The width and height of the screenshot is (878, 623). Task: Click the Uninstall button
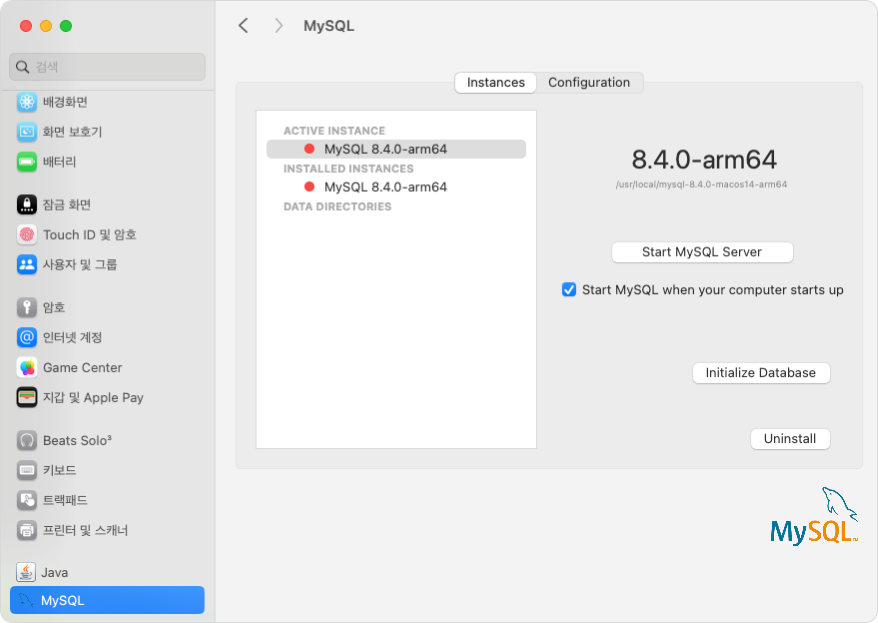click(790, 439)
